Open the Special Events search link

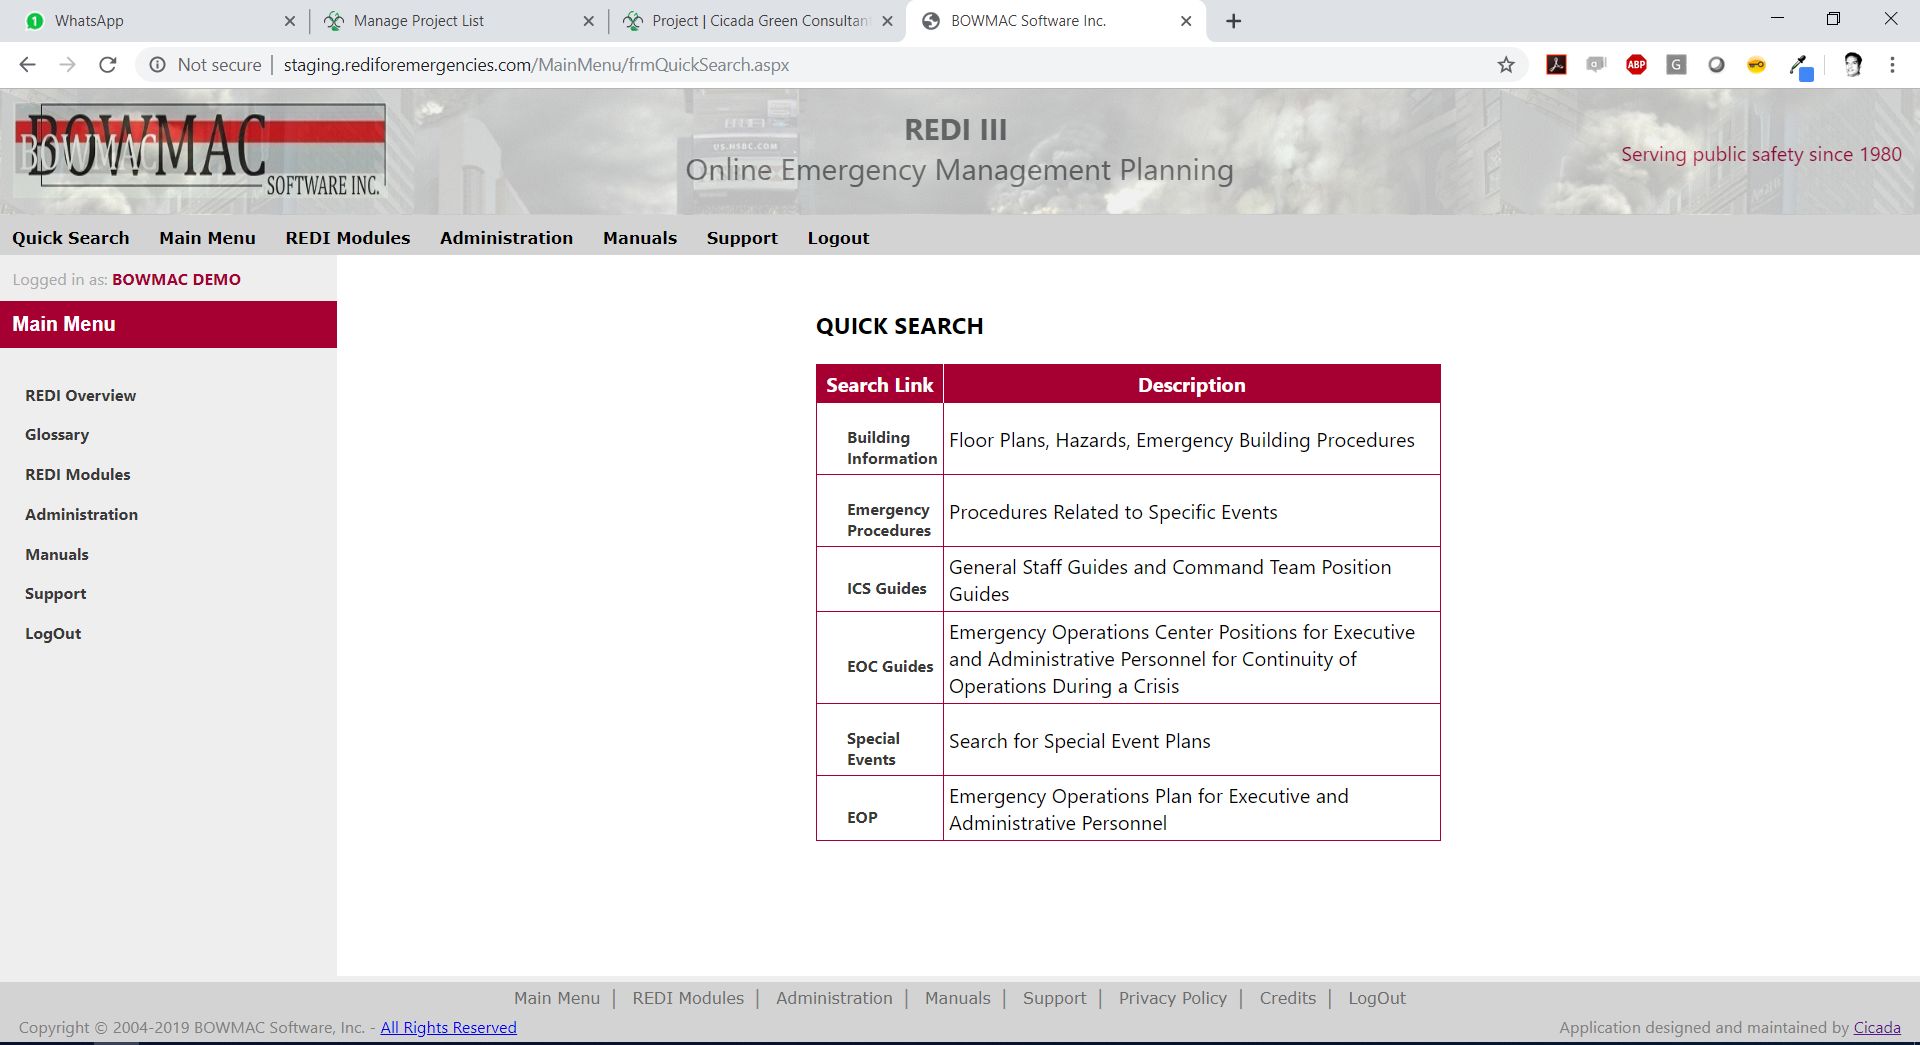(873, 749)
